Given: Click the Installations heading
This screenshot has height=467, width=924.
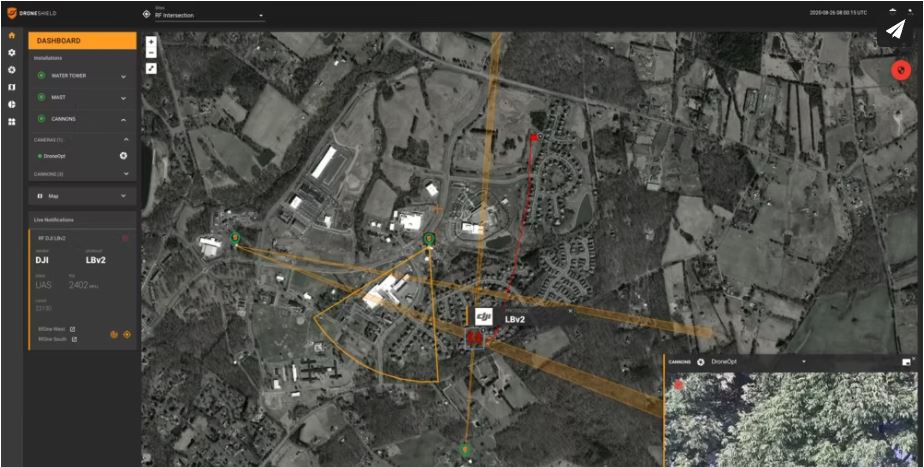Looking at the screenshot, I should point(48,58).
